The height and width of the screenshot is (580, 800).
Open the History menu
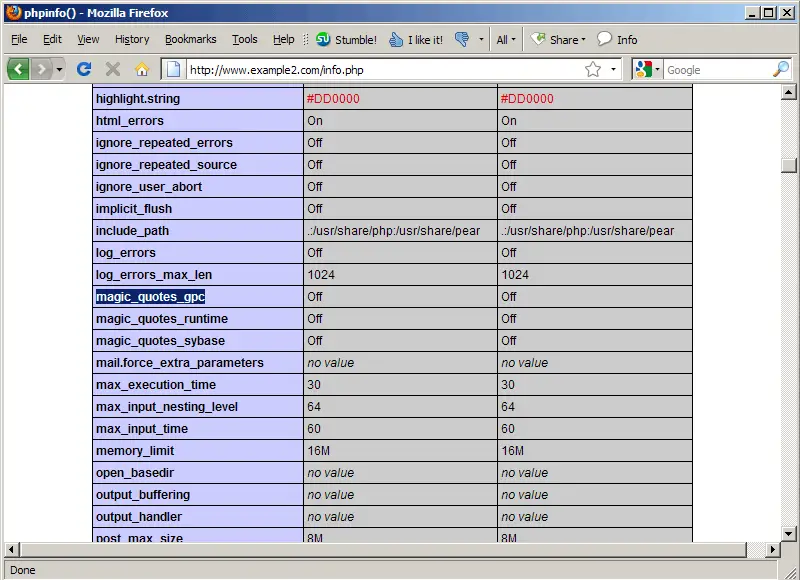pyautogui.click(x=132, y=39)
